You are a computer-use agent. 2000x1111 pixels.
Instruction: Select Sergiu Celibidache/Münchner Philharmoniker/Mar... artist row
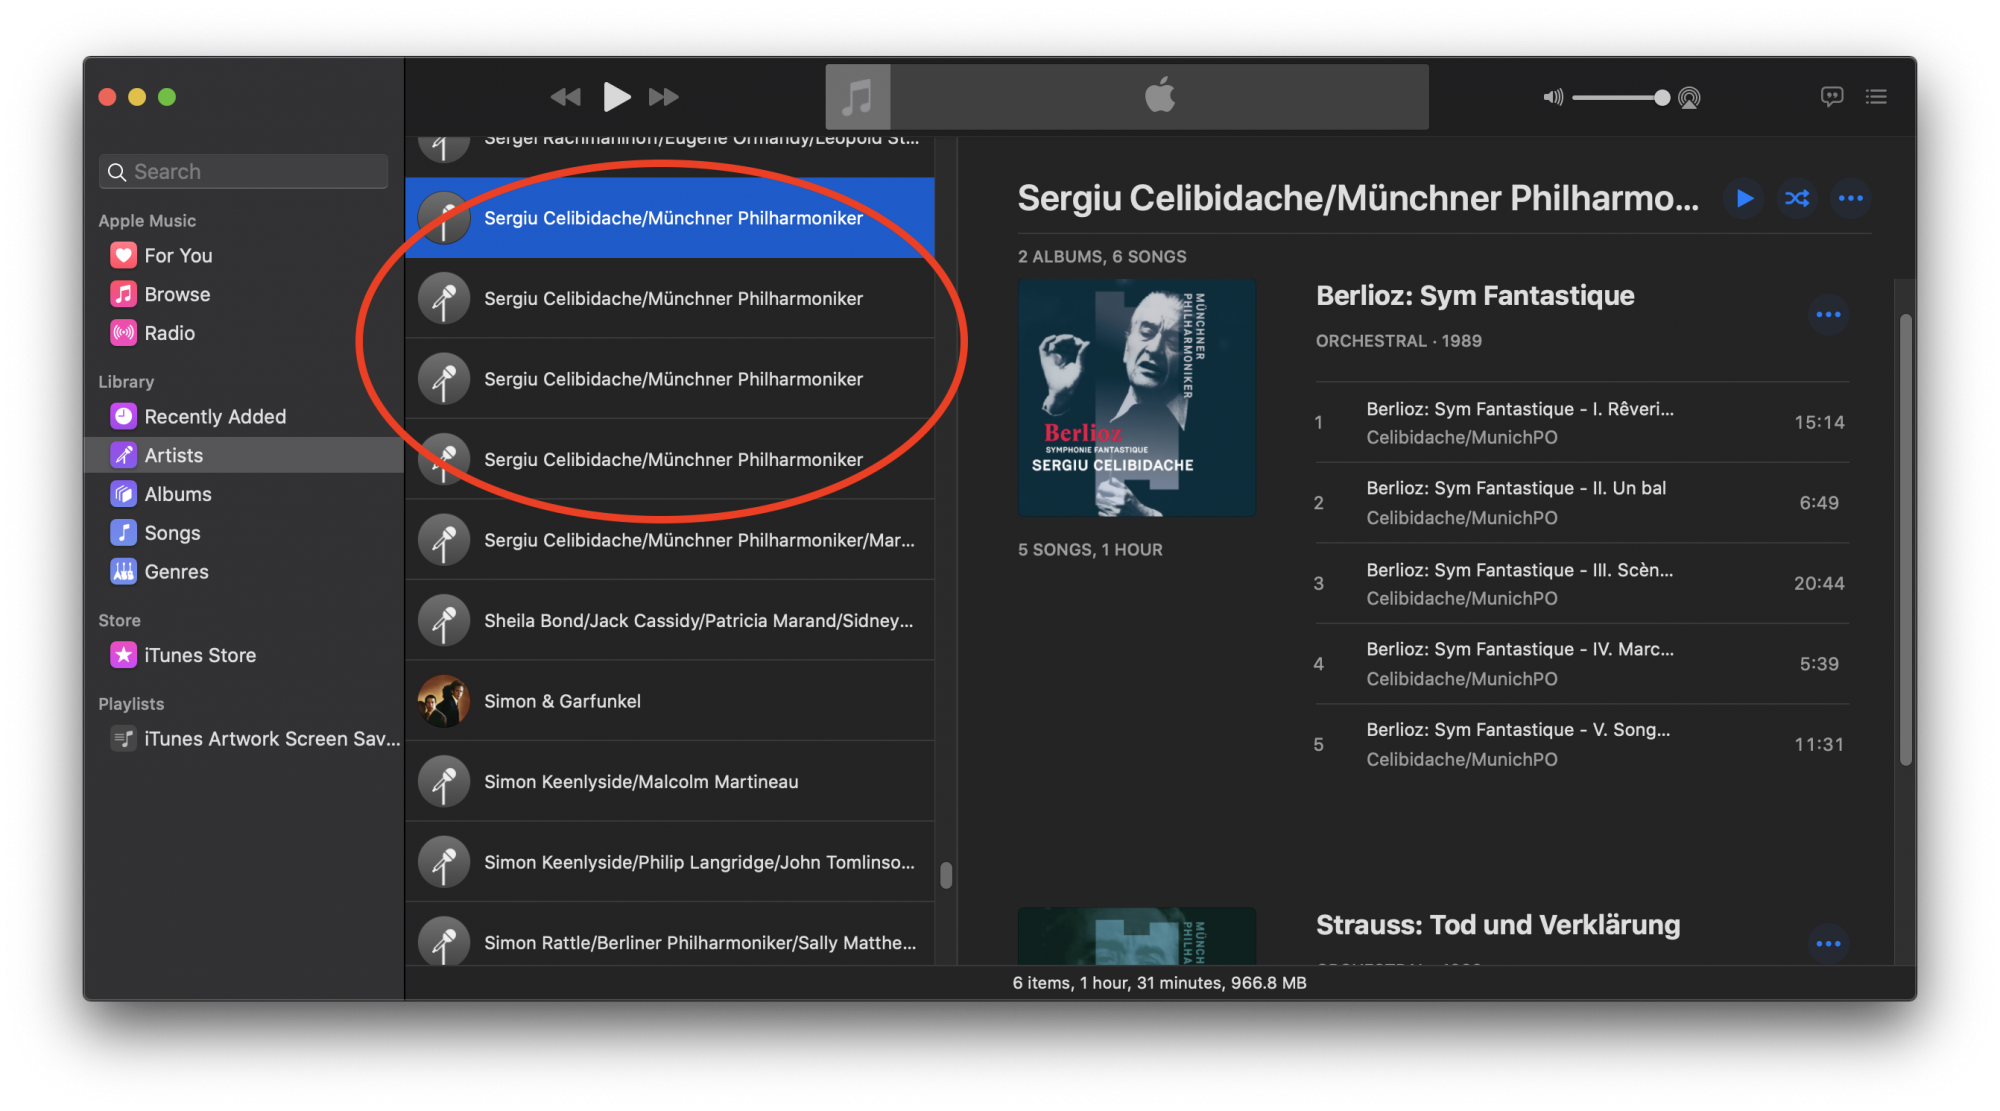tap(670, 540)
